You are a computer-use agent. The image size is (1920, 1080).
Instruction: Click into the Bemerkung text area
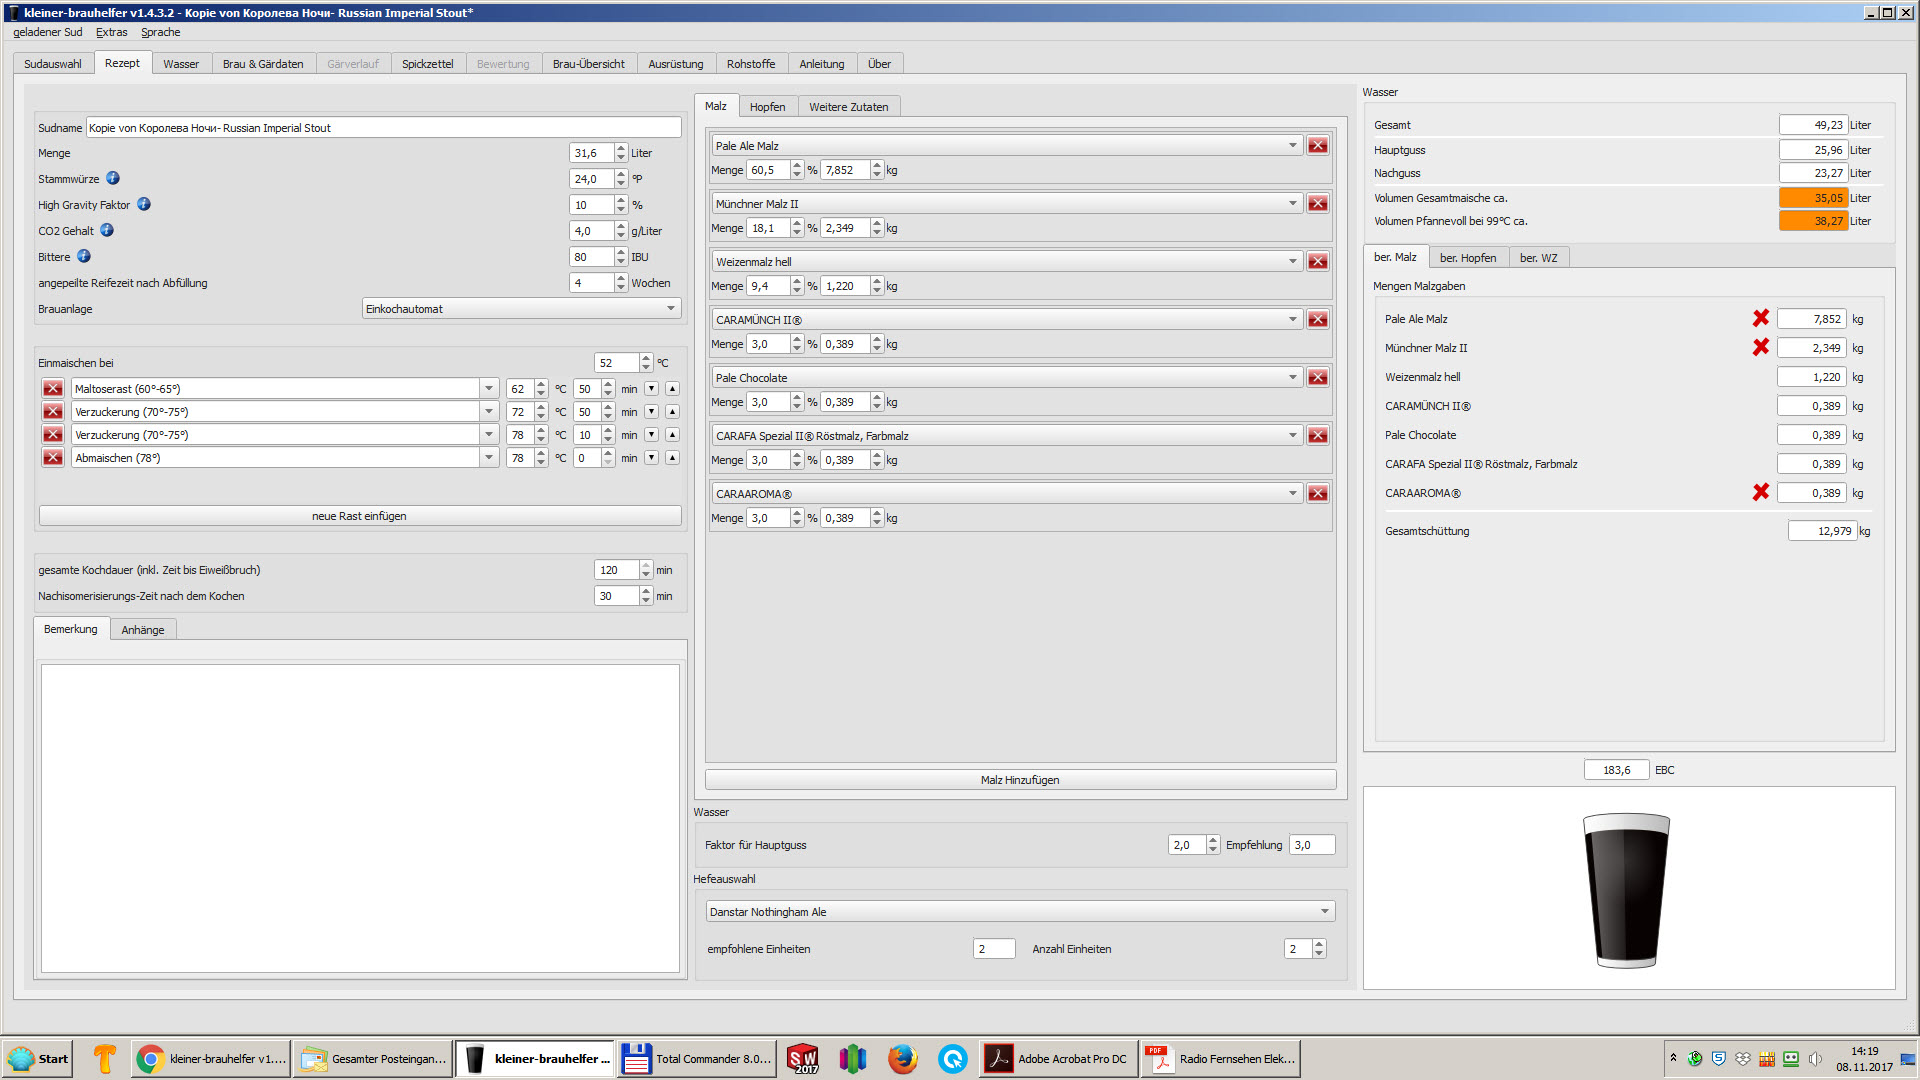click(360, 817)
